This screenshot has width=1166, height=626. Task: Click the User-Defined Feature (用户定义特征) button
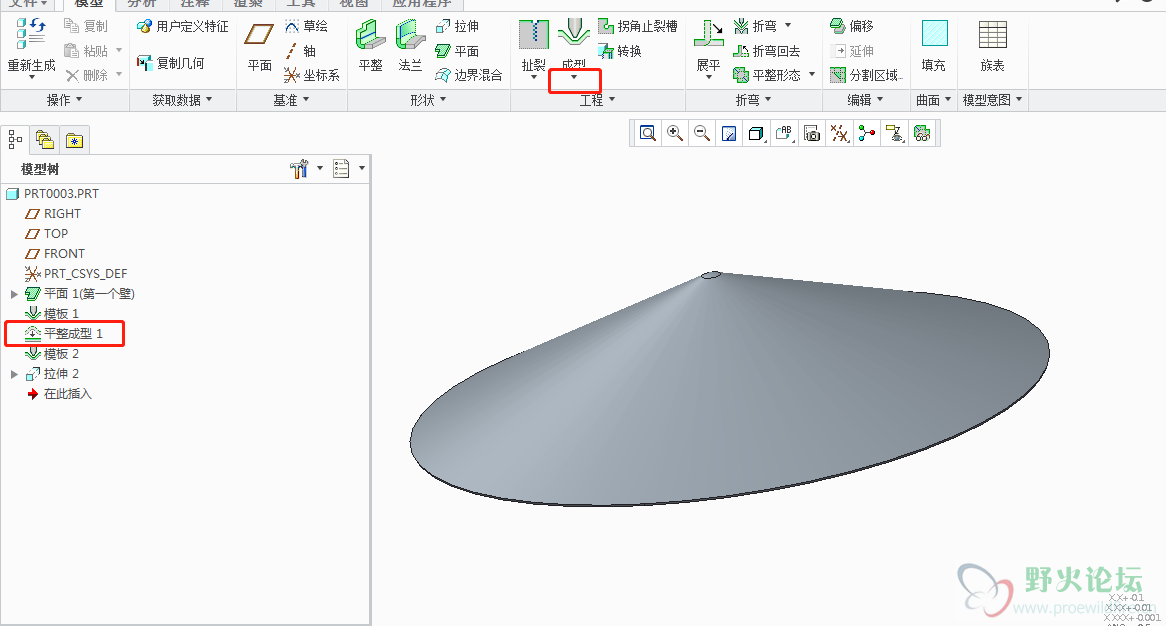(183, 27)
